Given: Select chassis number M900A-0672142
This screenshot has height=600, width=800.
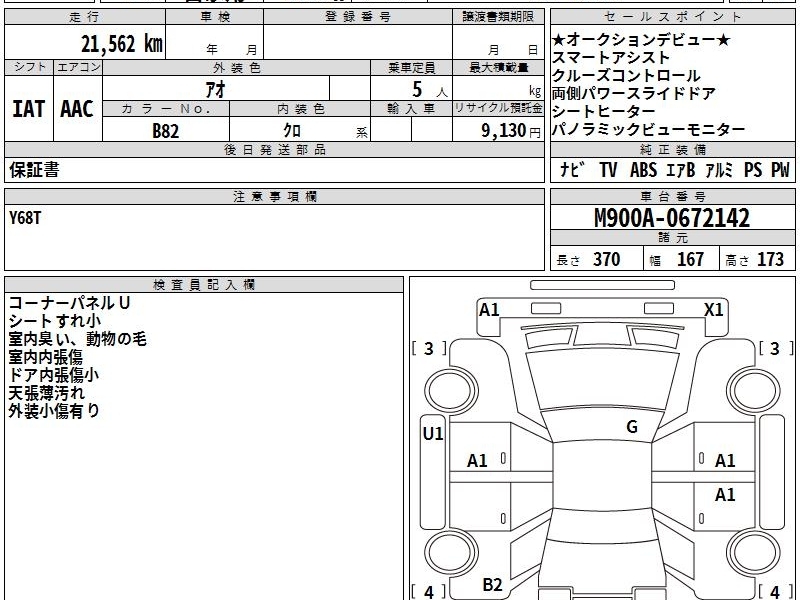Looking at the screenshot, I should 672,218.
